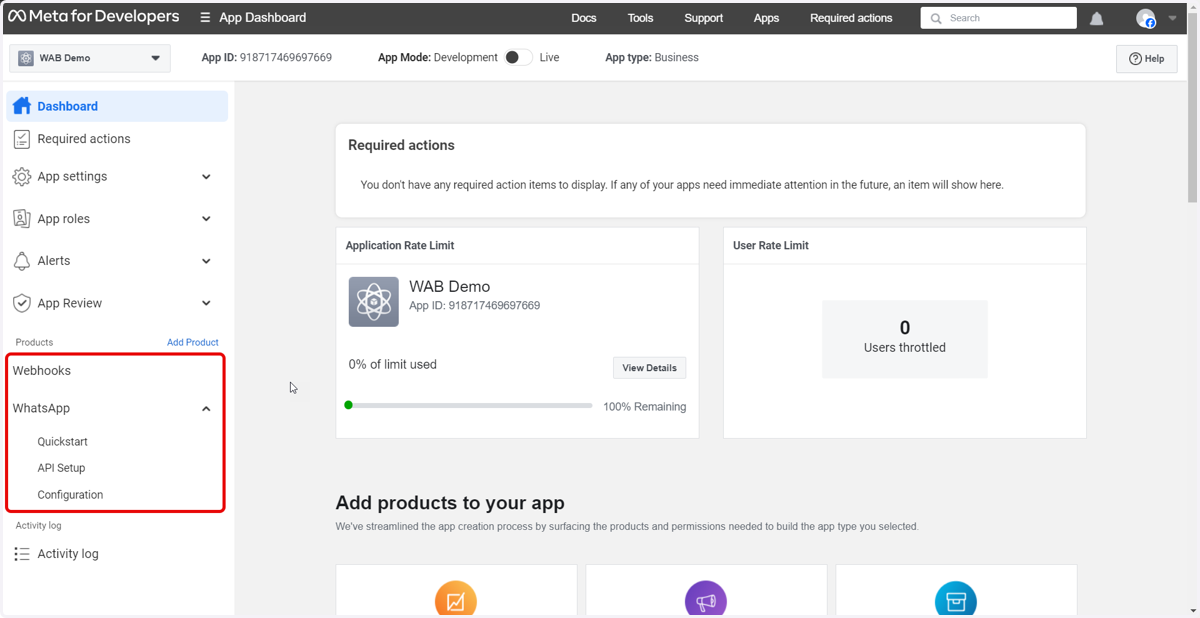Open Apps in the top navigation
1200x618 pixels.
(767, 18)
